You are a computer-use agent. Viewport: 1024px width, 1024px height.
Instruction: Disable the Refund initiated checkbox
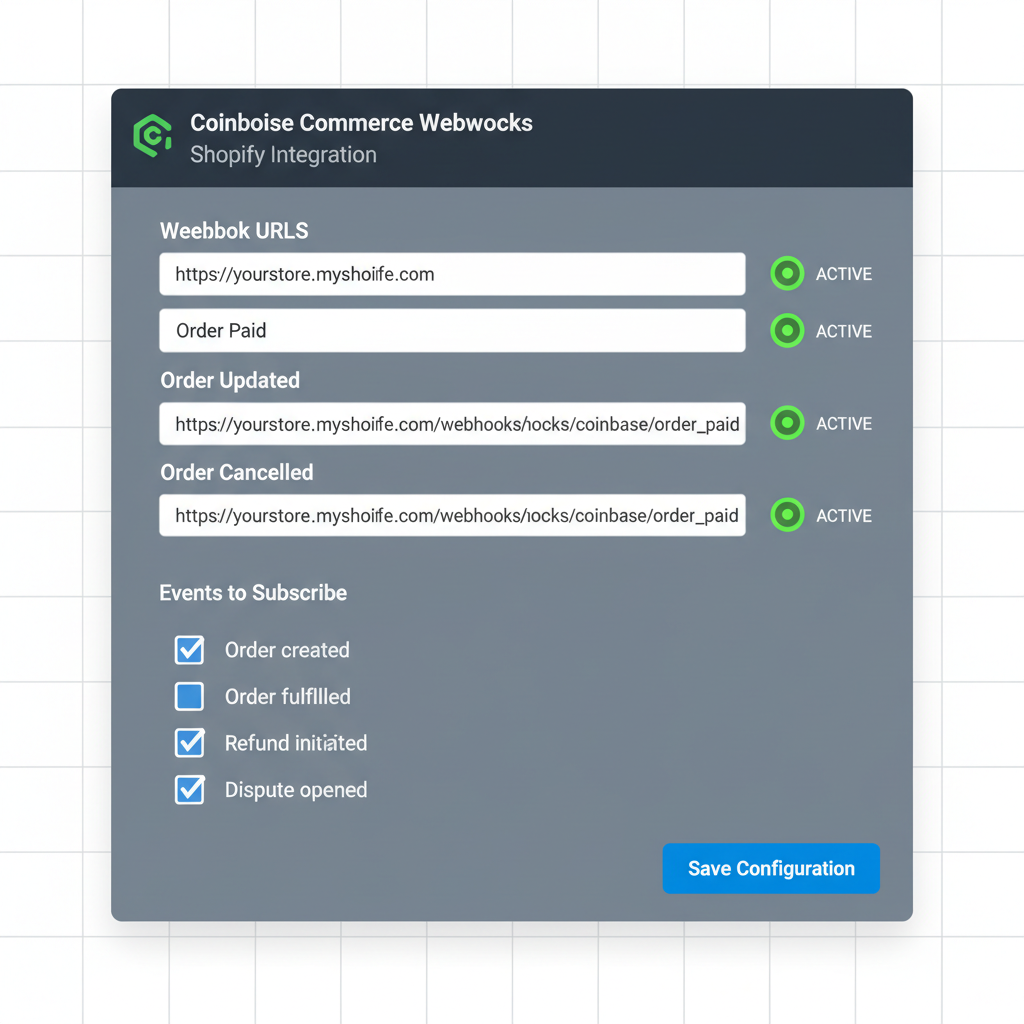pyautogui.click(x=189, y=743)
